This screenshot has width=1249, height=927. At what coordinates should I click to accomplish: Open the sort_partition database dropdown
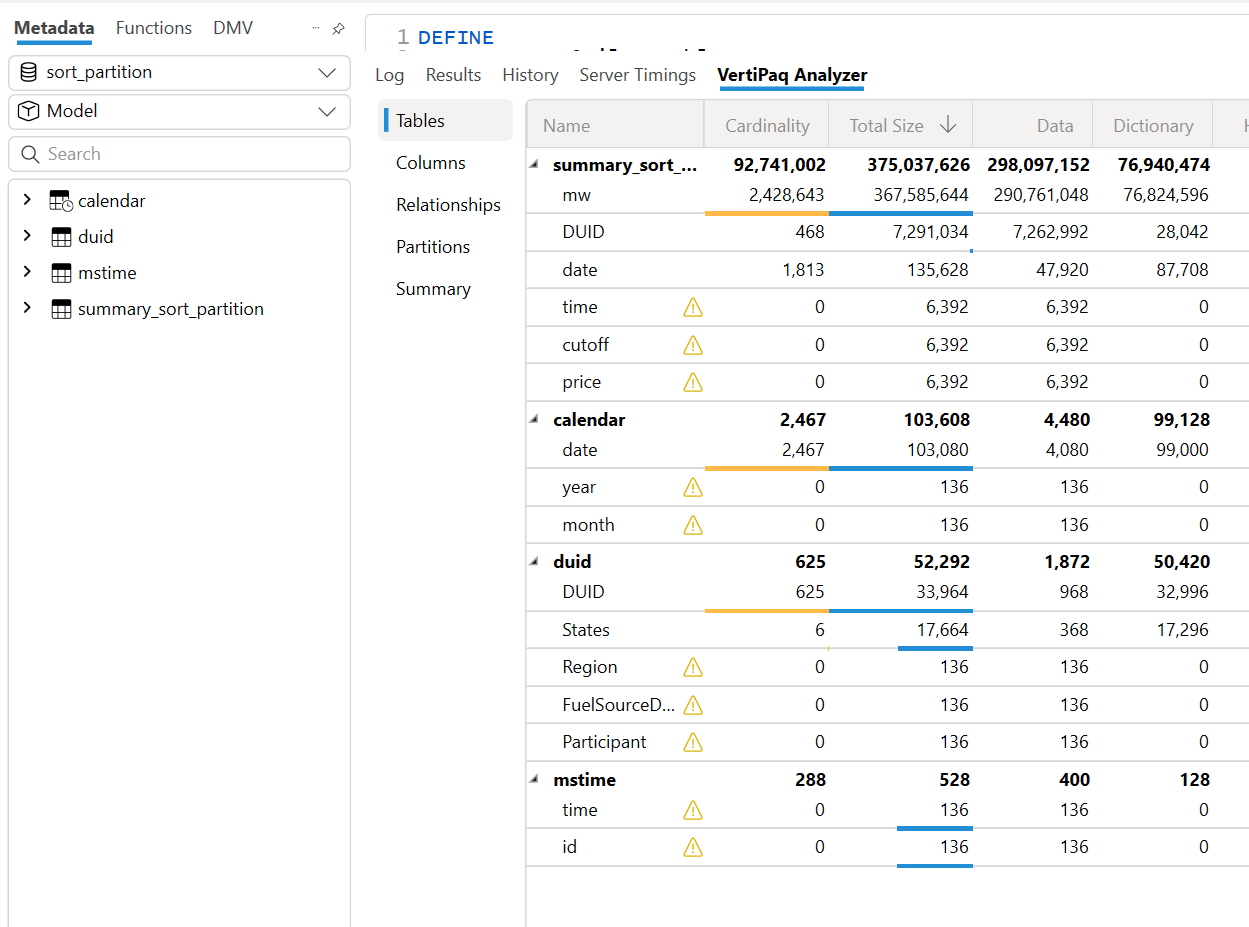tap(327, 72)
